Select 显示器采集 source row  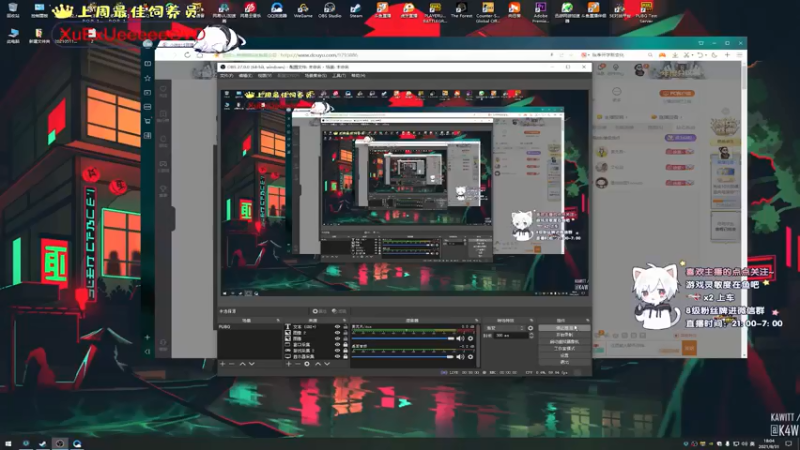click(316, 357)
